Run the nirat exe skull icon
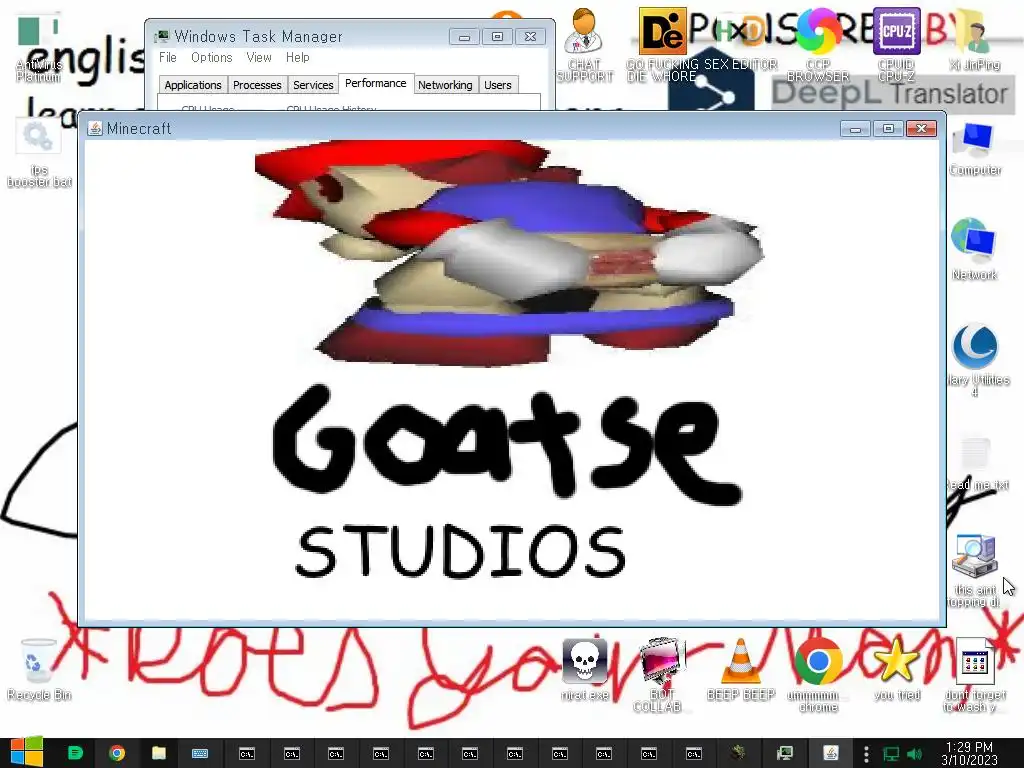This screenshot has height=768, width=1024. coord(584,669)
